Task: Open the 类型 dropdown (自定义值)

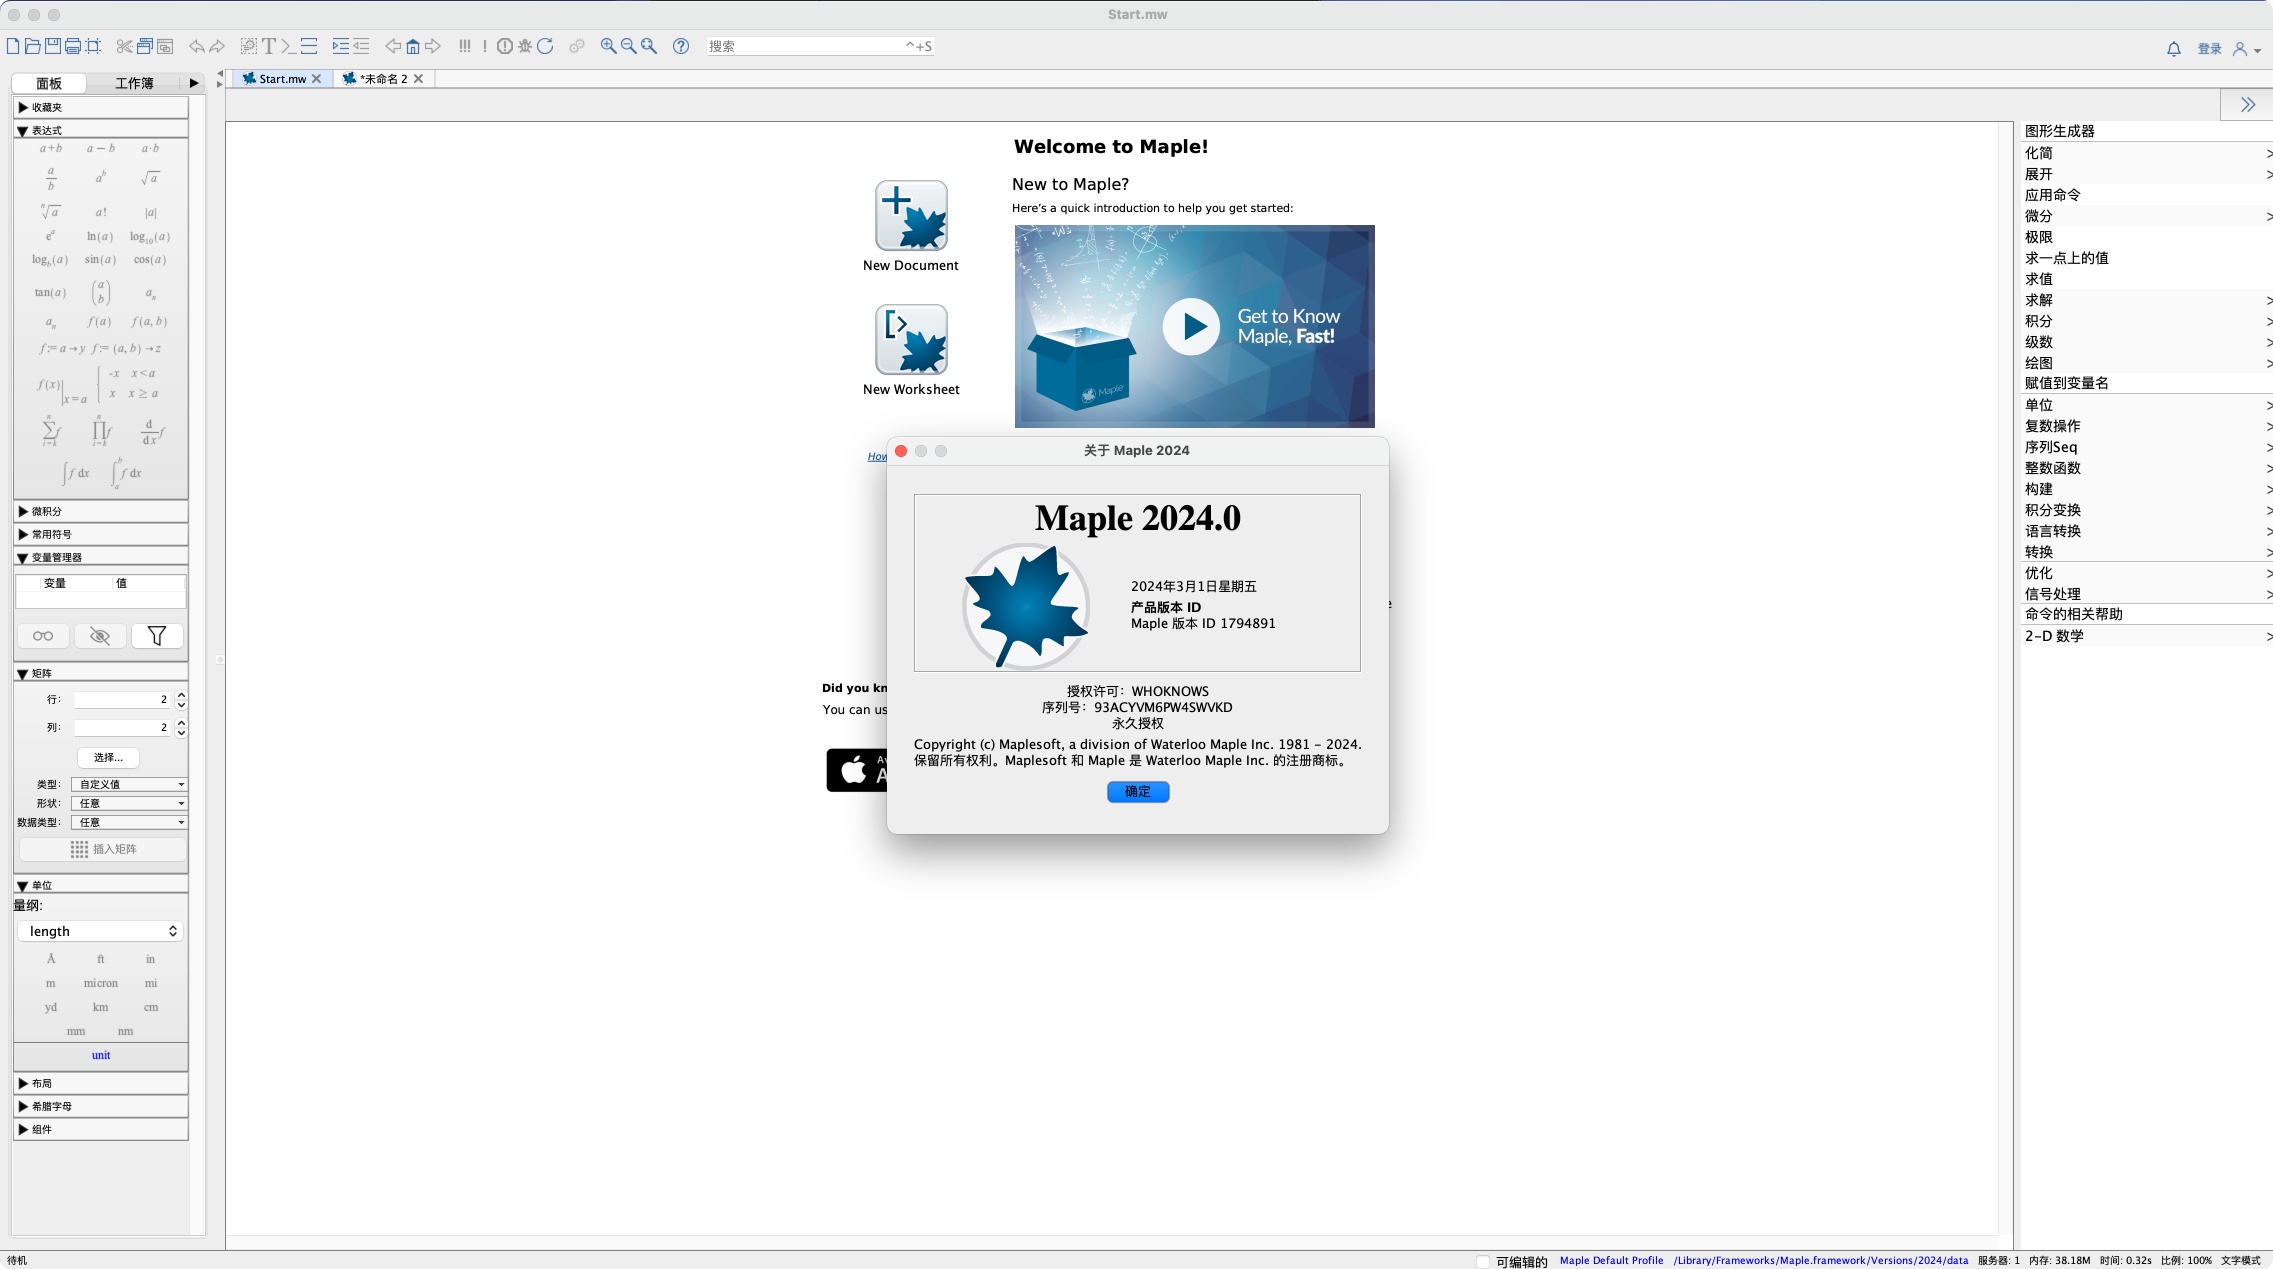Action: 129,784
